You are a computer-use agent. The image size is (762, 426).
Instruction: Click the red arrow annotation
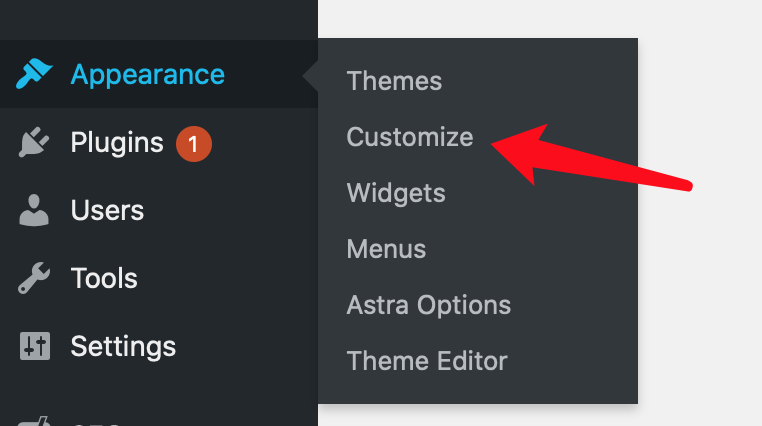(x=591, y=156)
